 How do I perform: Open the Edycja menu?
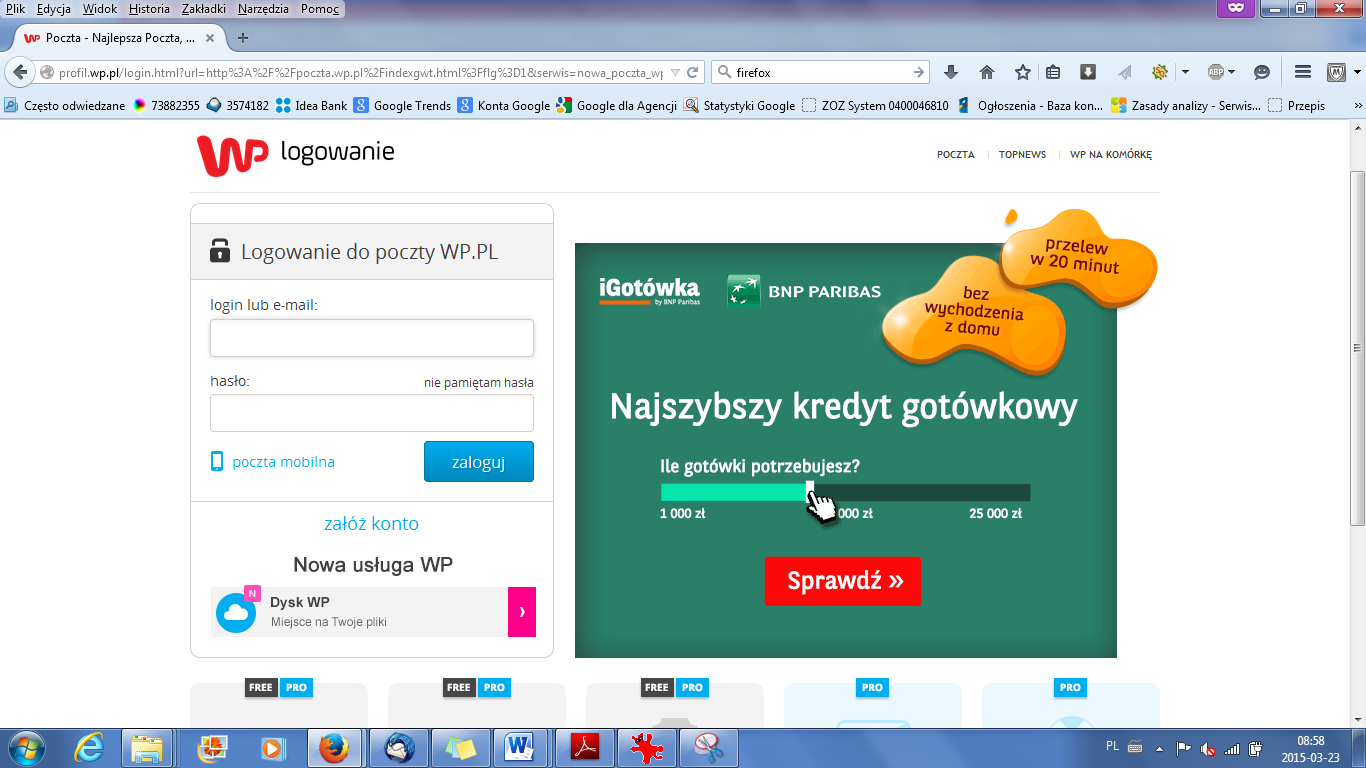(x=54, y=9)
